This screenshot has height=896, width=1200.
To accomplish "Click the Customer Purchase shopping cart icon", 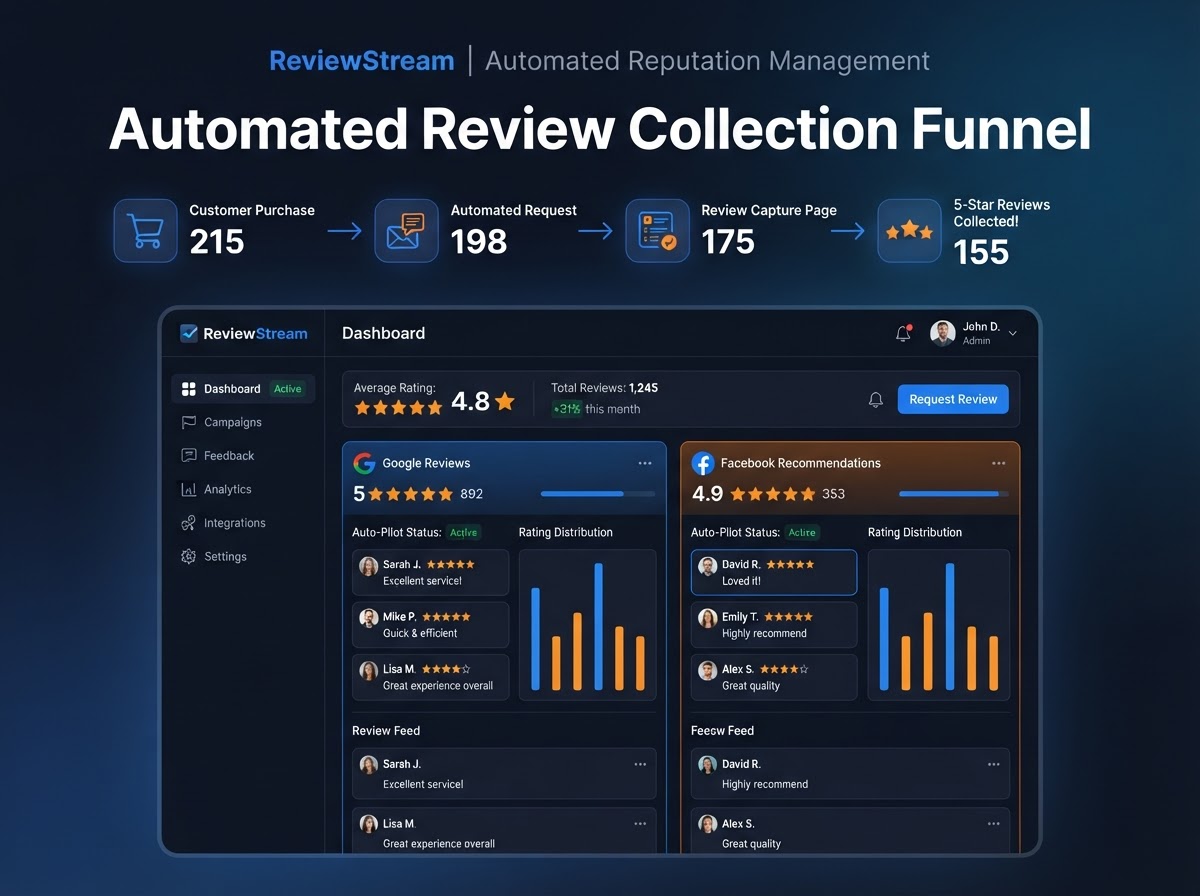I will click(145, 230).
